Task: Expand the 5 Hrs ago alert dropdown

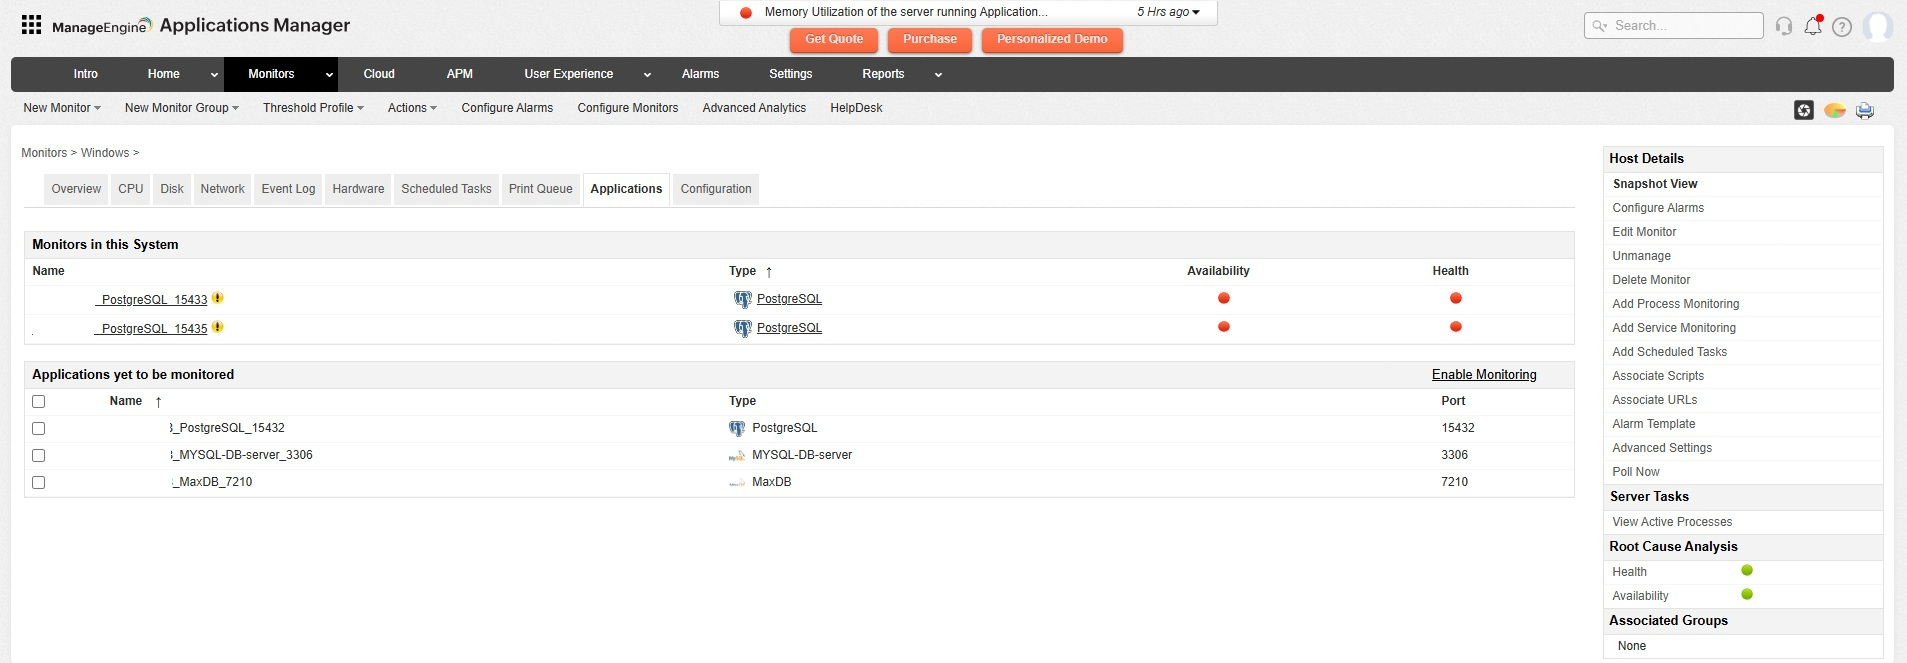Action: tap(1168, 12)
